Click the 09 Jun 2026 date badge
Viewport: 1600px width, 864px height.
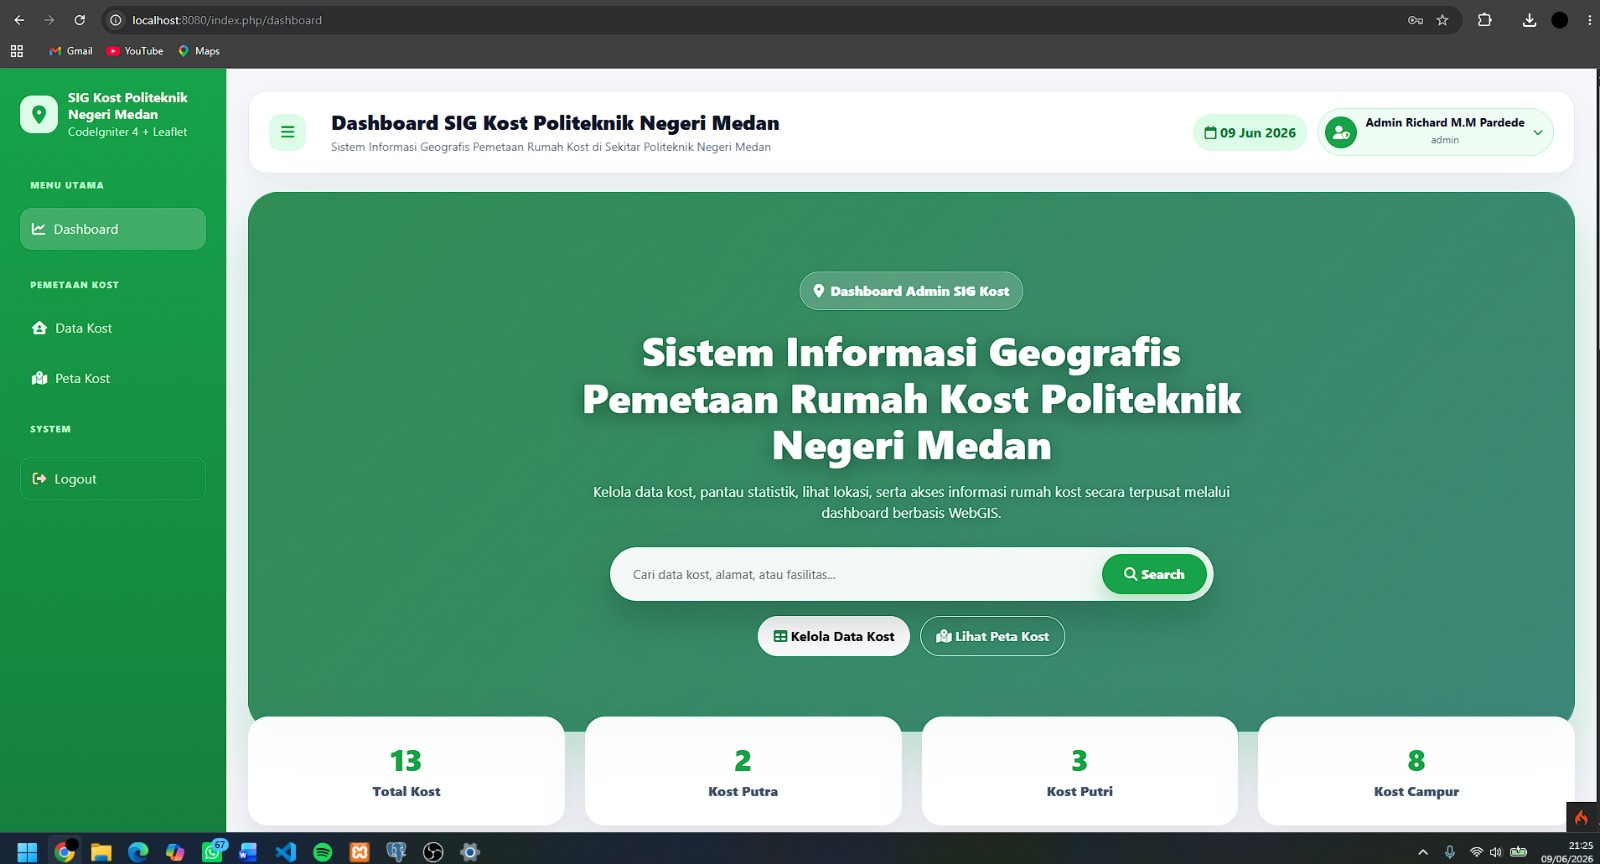point(1250,133)
